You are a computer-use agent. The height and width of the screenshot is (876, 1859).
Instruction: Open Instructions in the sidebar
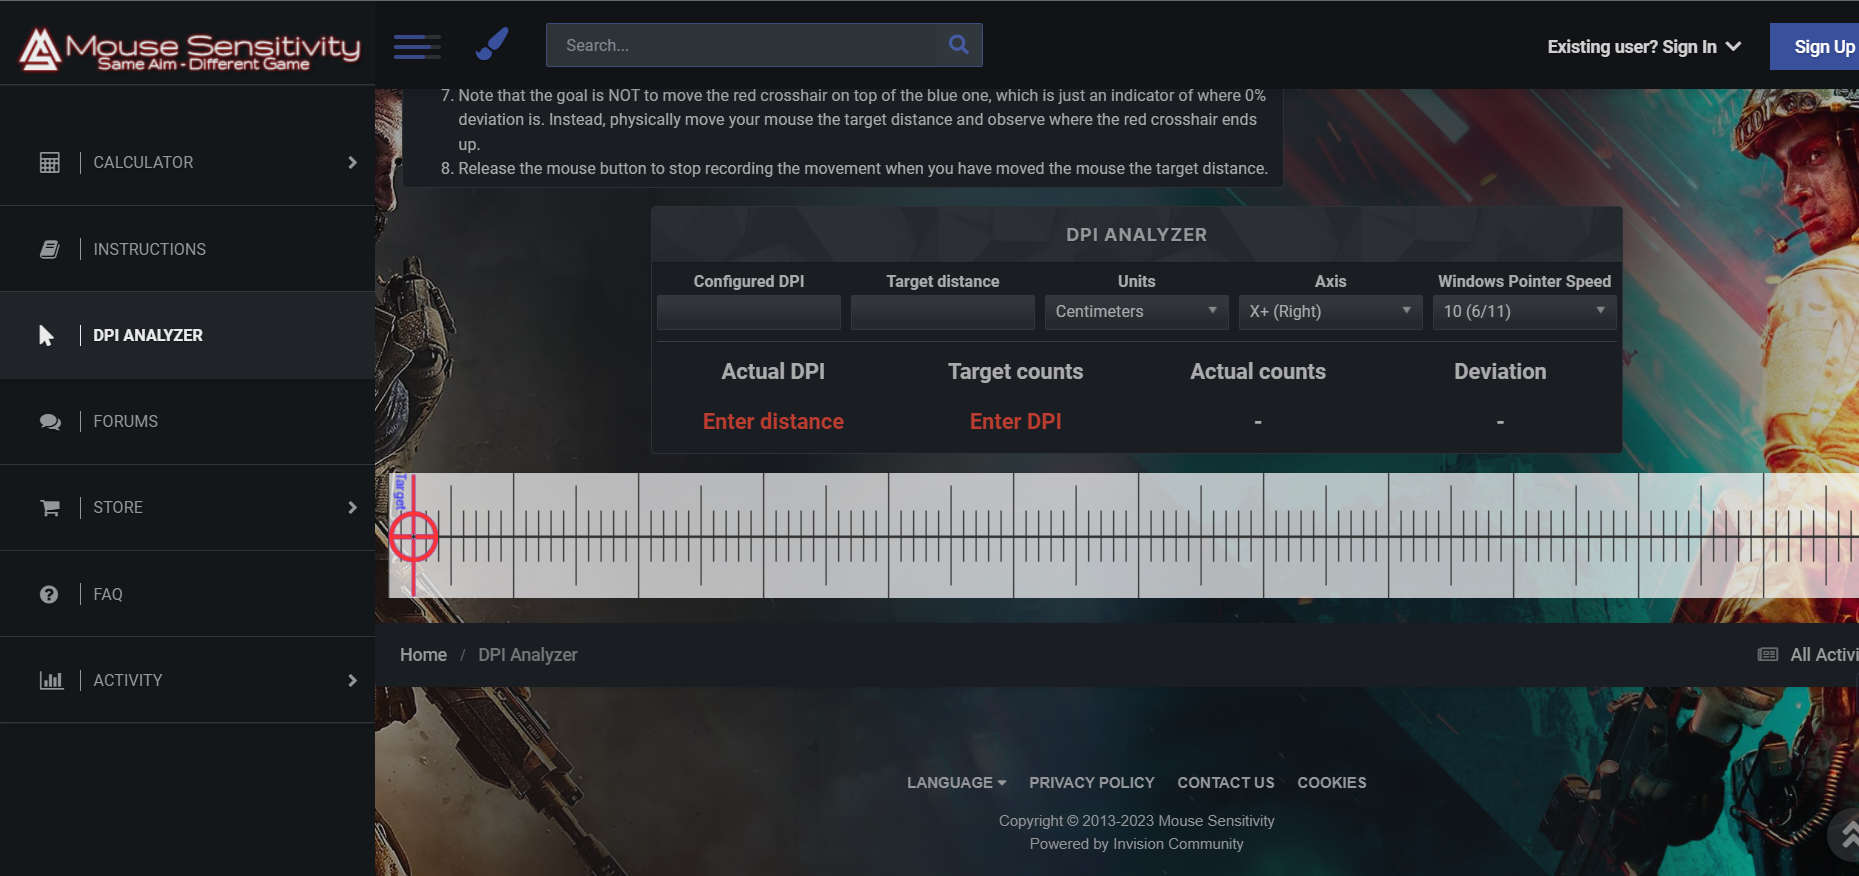click(149, 249)
